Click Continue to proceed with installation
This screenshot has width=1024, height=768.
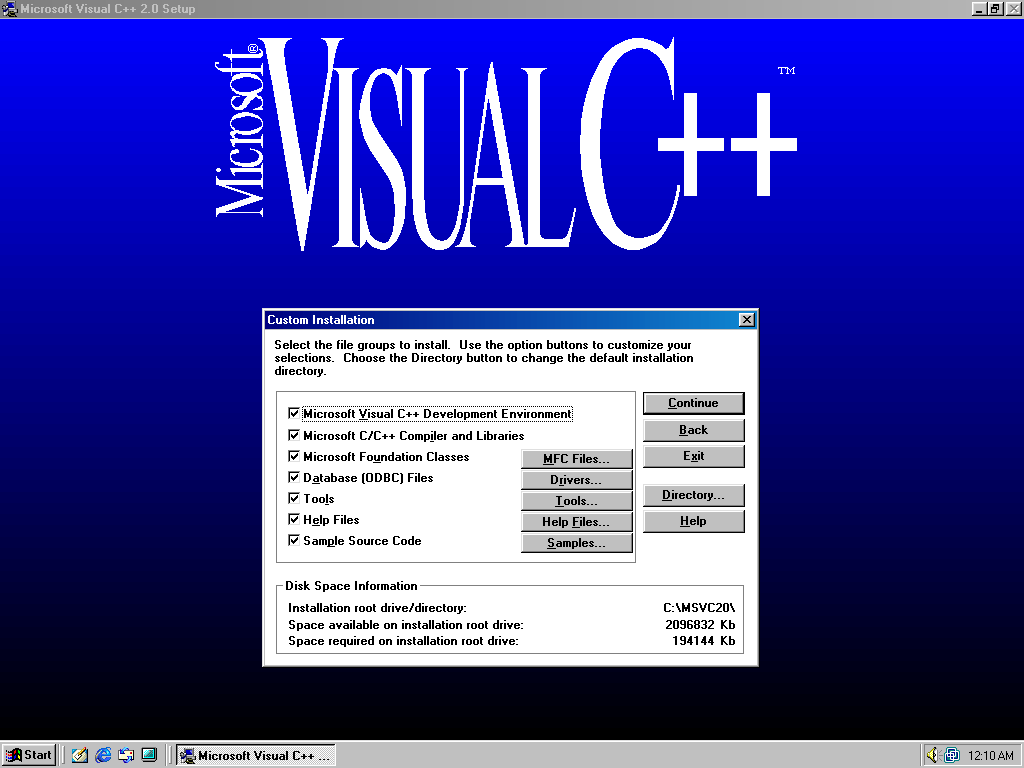tap(694, 403)
